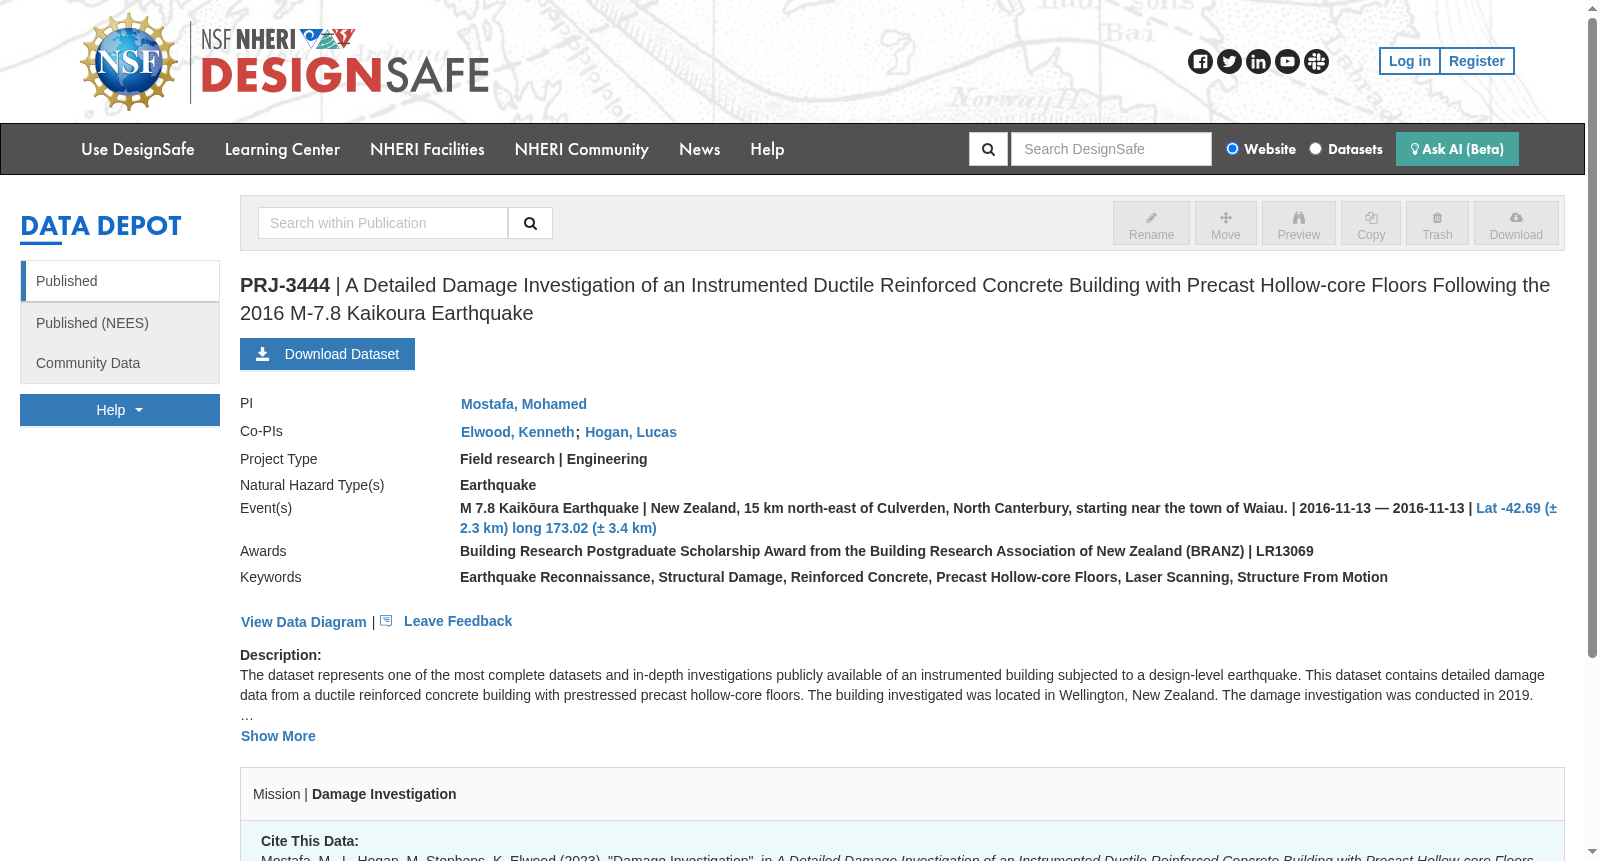The height and width of the screenshot is (861, 1600).
Task: Click the NHERI DesignSafe logo
Action: (x=345, y=62)
